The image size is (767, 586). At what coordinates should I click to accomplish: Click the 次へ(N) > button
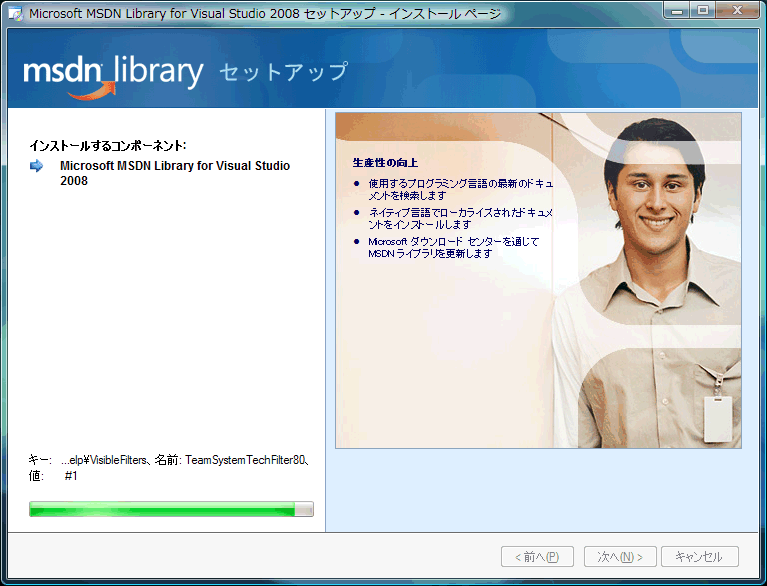click(620, 557)
